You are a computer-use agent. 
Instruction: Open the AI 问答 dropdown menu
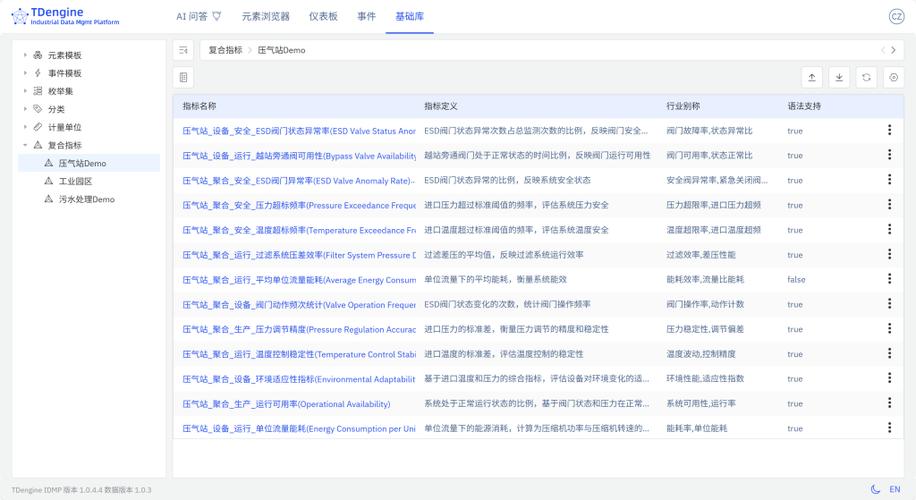[198, 17]
